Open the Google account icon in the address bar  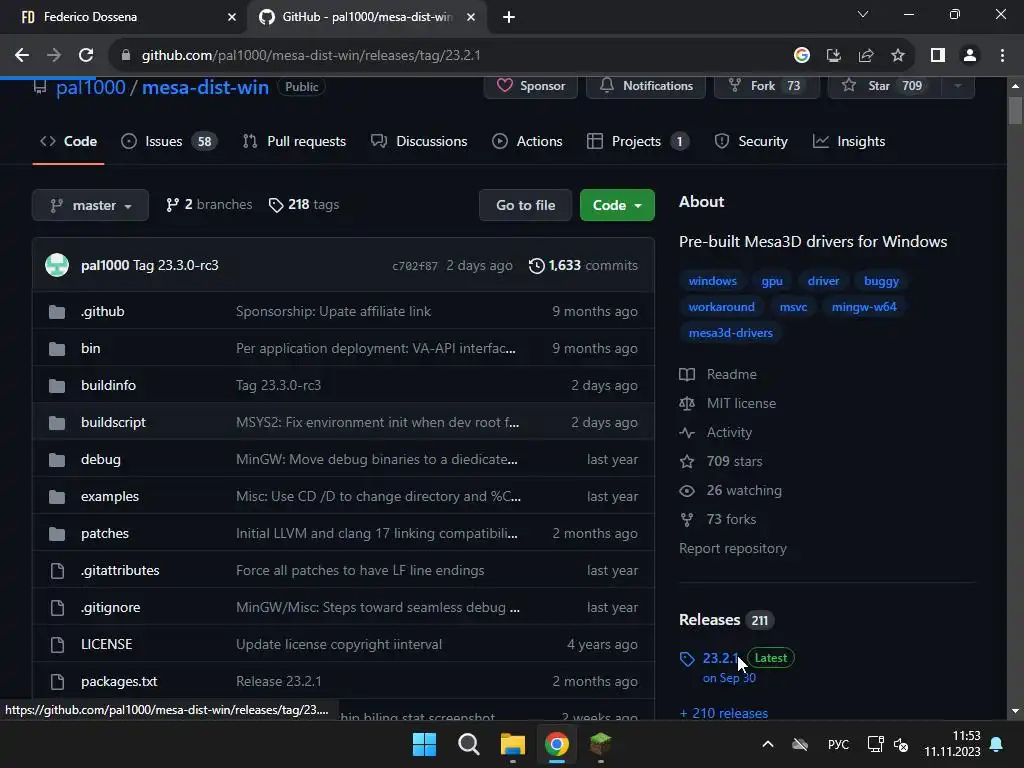pos(801,56)
